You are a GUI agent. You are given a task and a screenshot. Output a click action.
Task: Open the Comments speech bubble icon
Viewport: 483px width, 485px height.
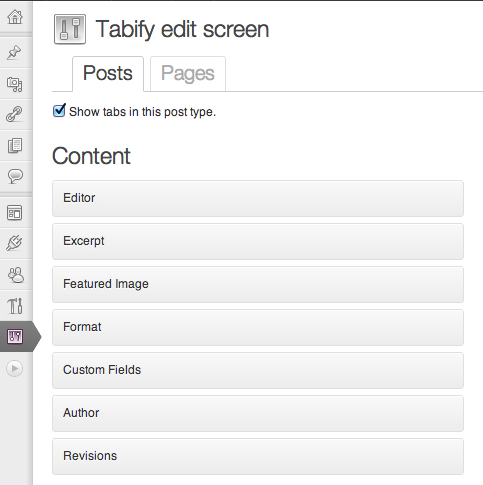15,176
